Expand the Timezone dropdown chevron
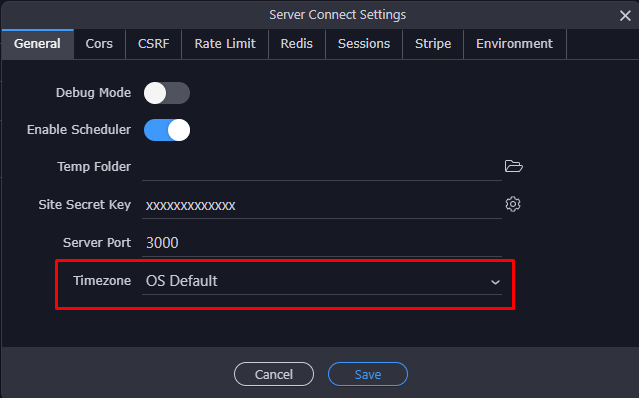 [495, 282]
